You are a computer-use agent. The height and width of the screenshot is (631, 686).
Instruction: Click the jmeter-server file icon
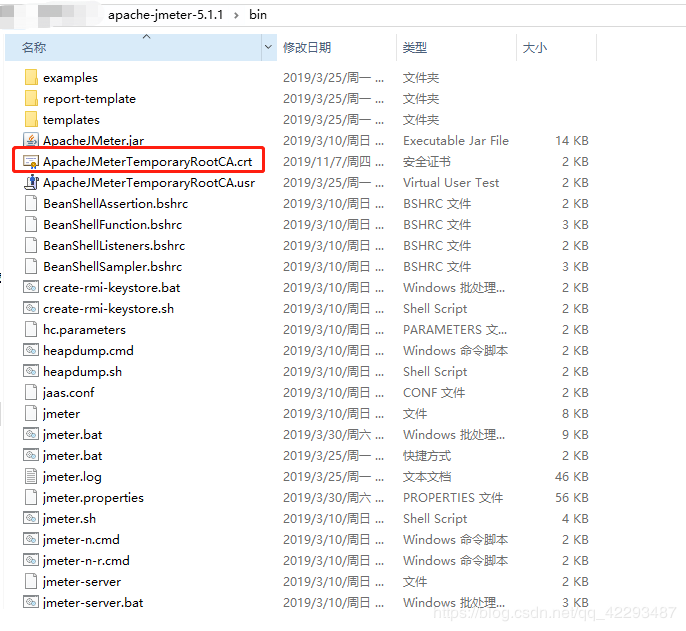(x=31, y=582)
